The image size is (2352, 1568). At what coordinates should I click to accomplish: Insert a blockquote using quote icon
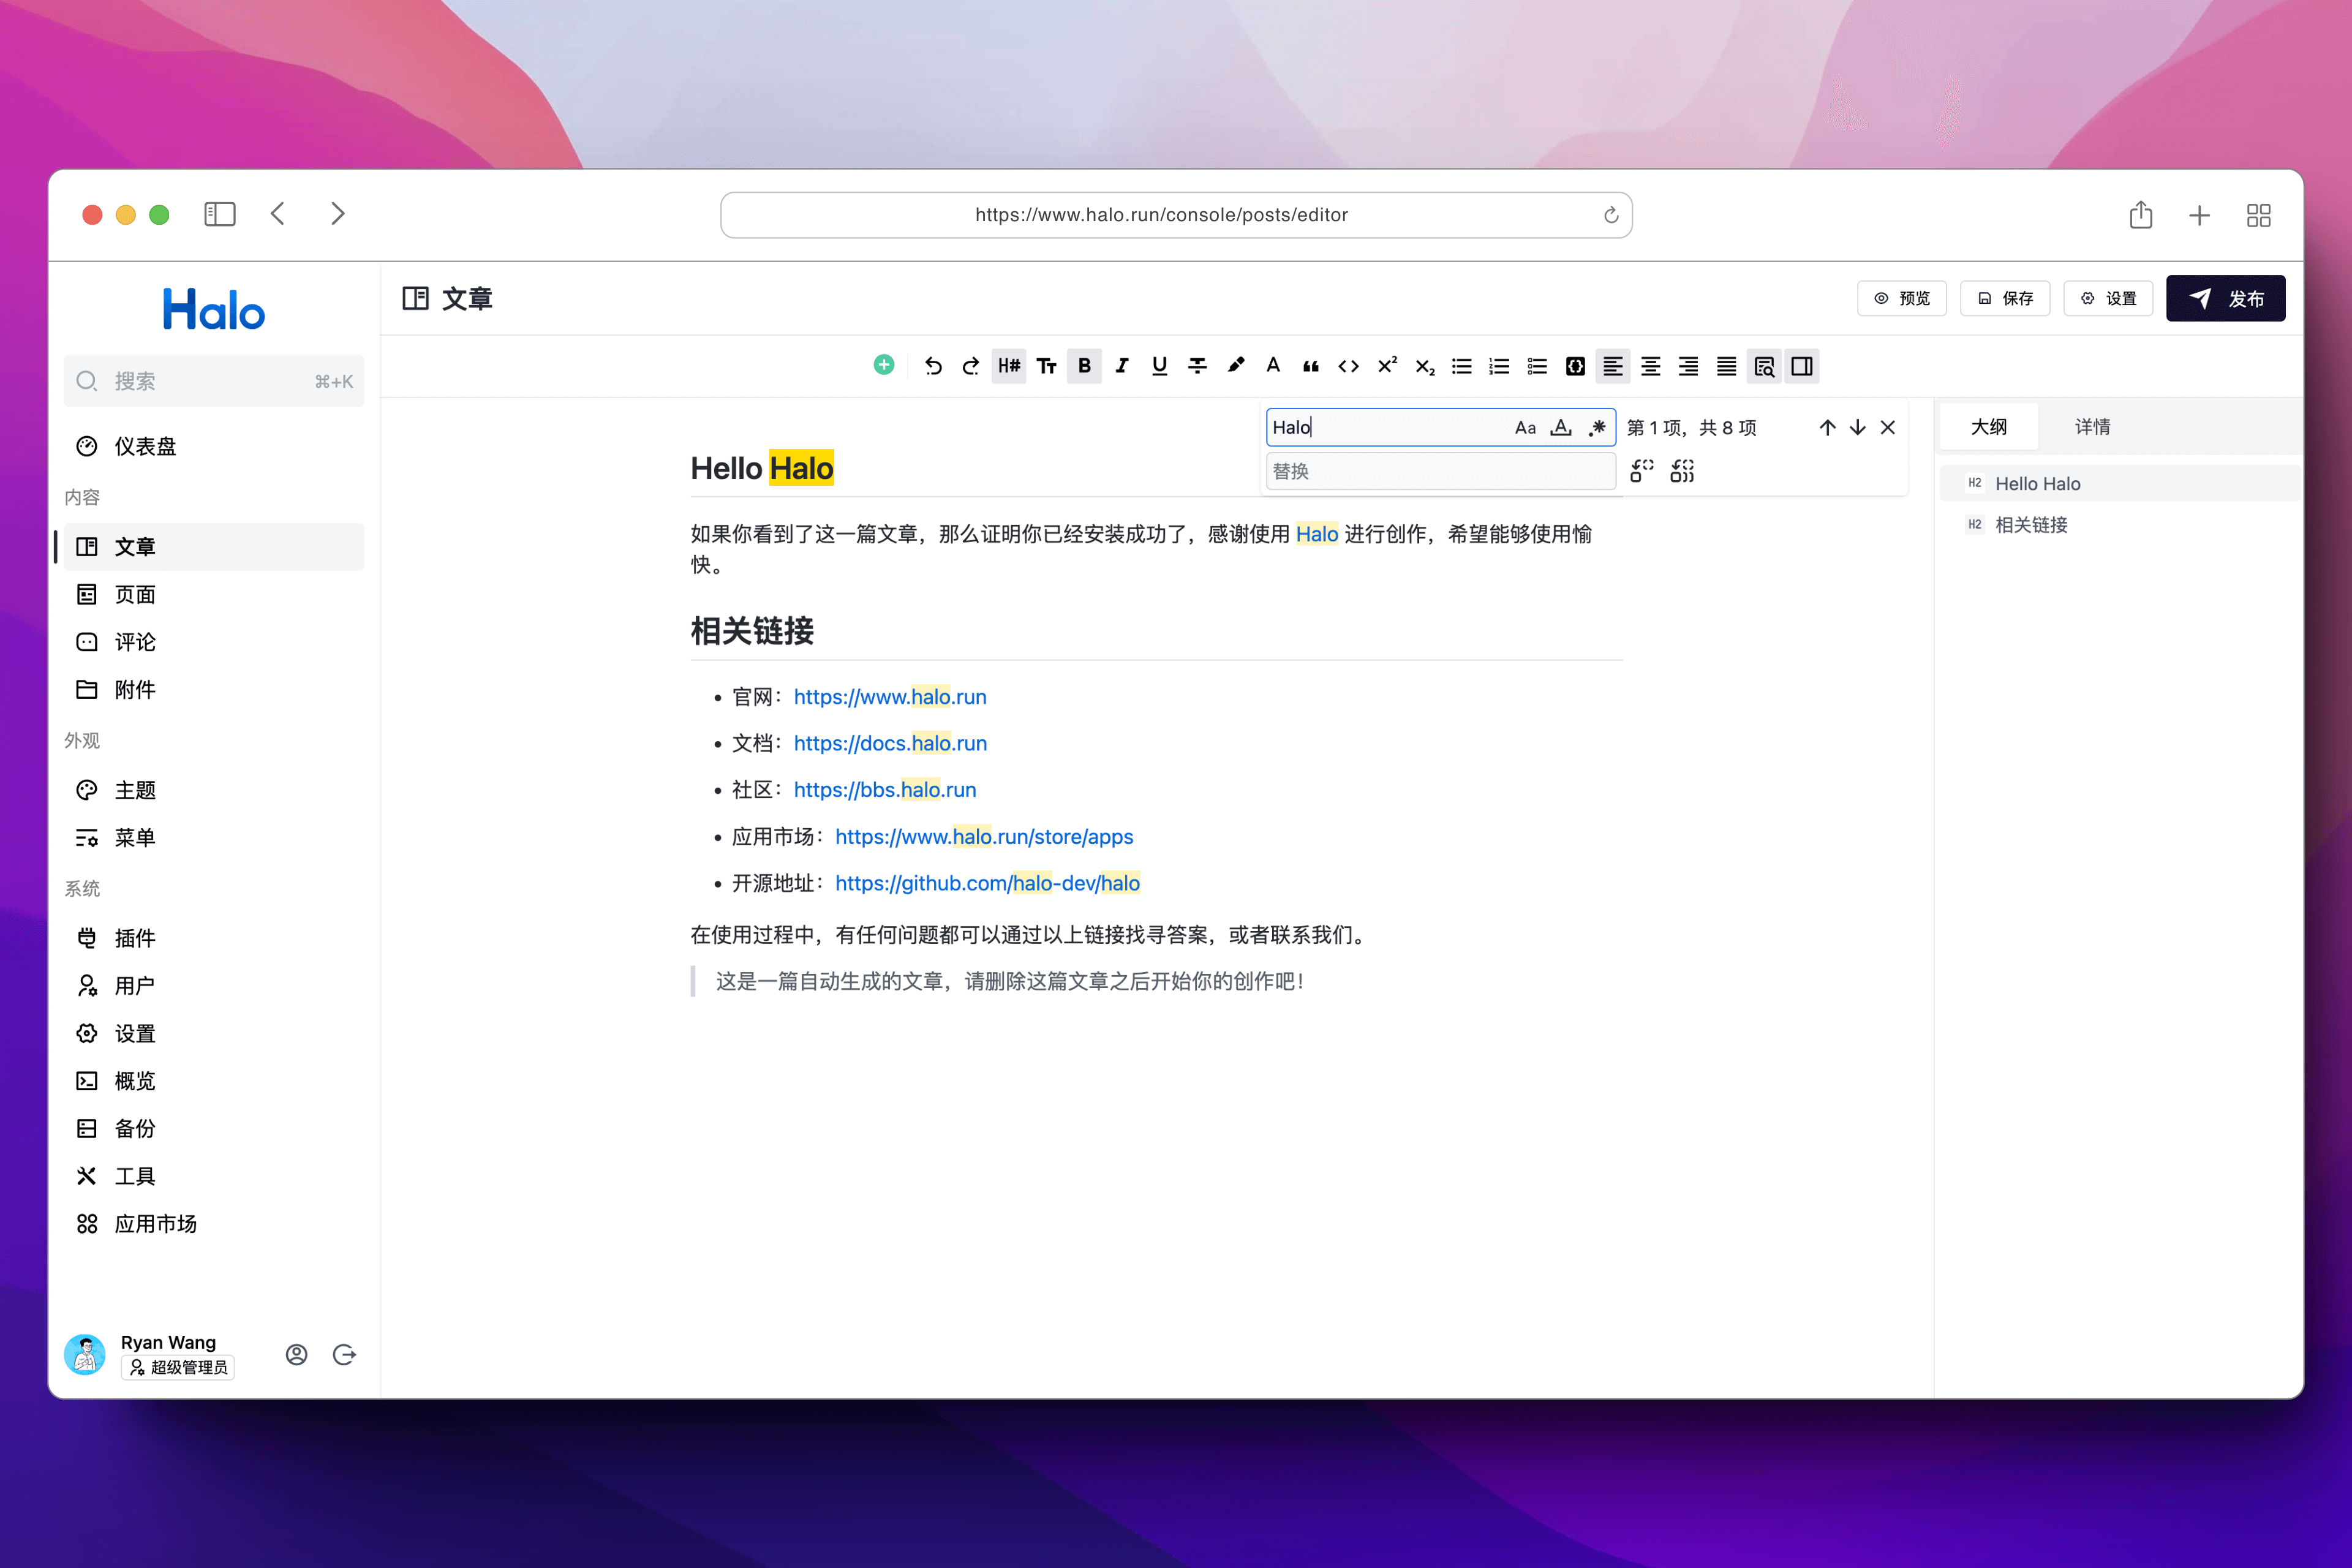point(1310,366)
